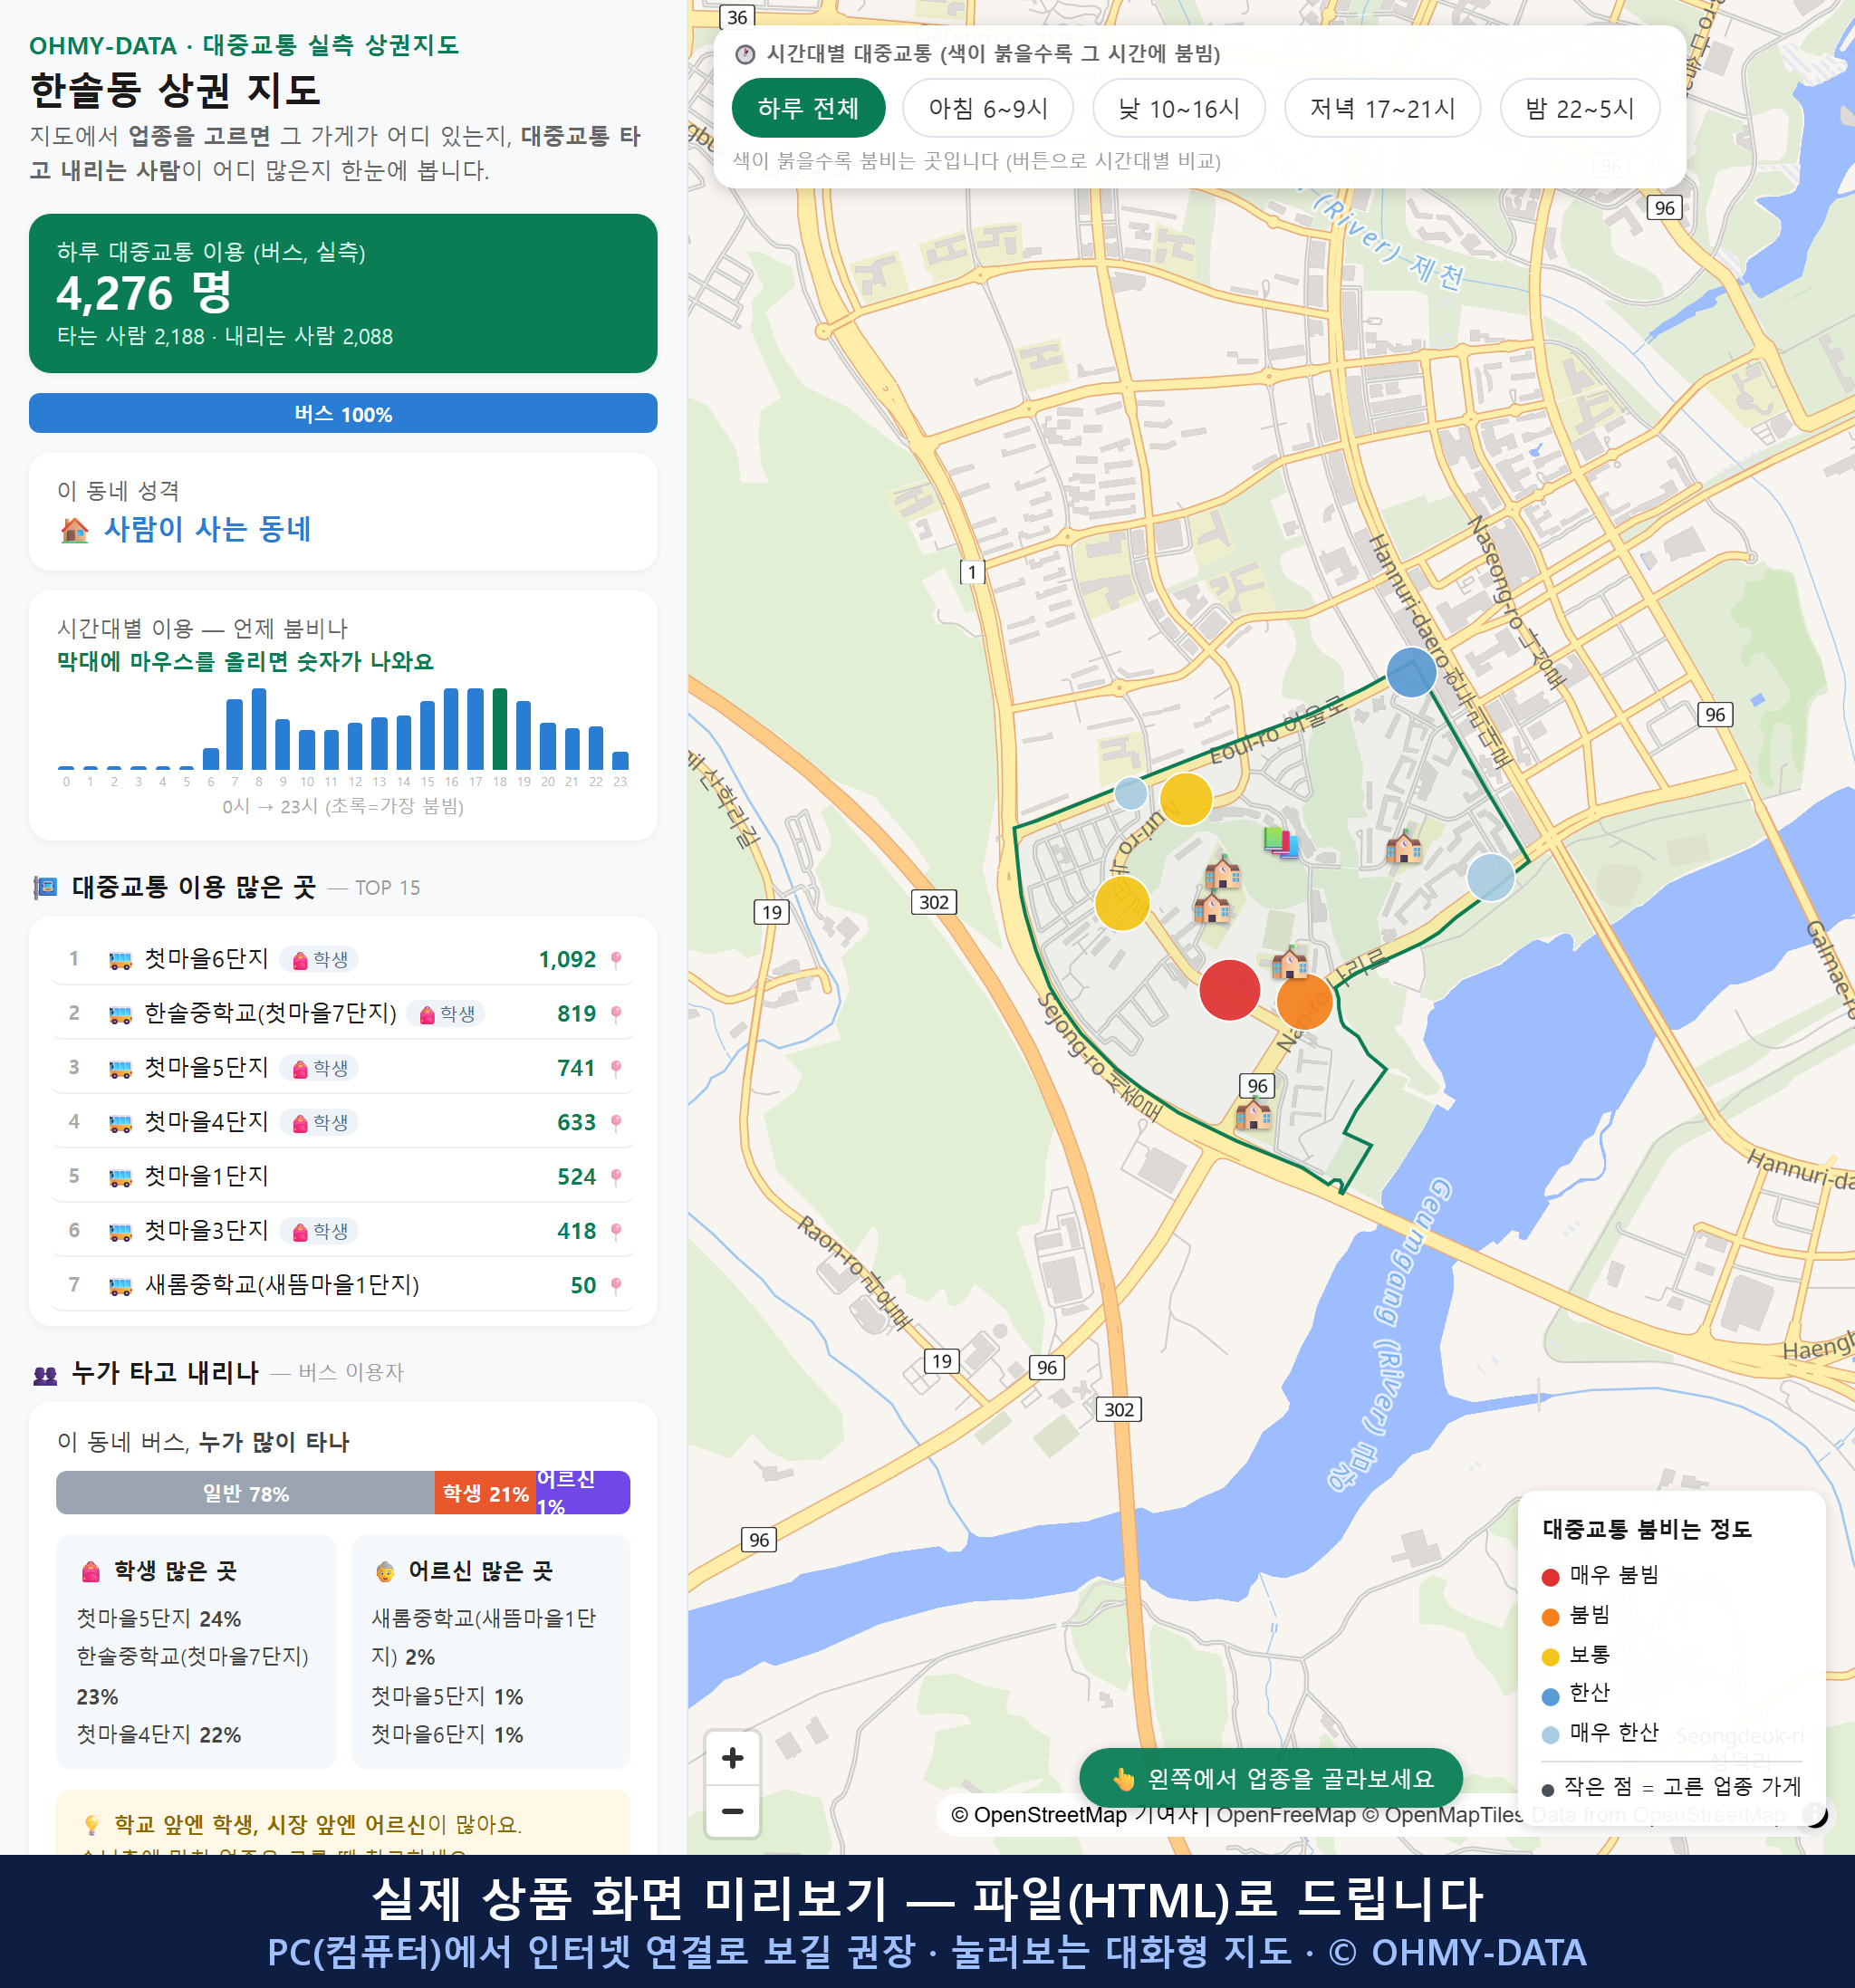
Task: Click the 8시 bar in hourly chart
Action: tap(259, 728)
